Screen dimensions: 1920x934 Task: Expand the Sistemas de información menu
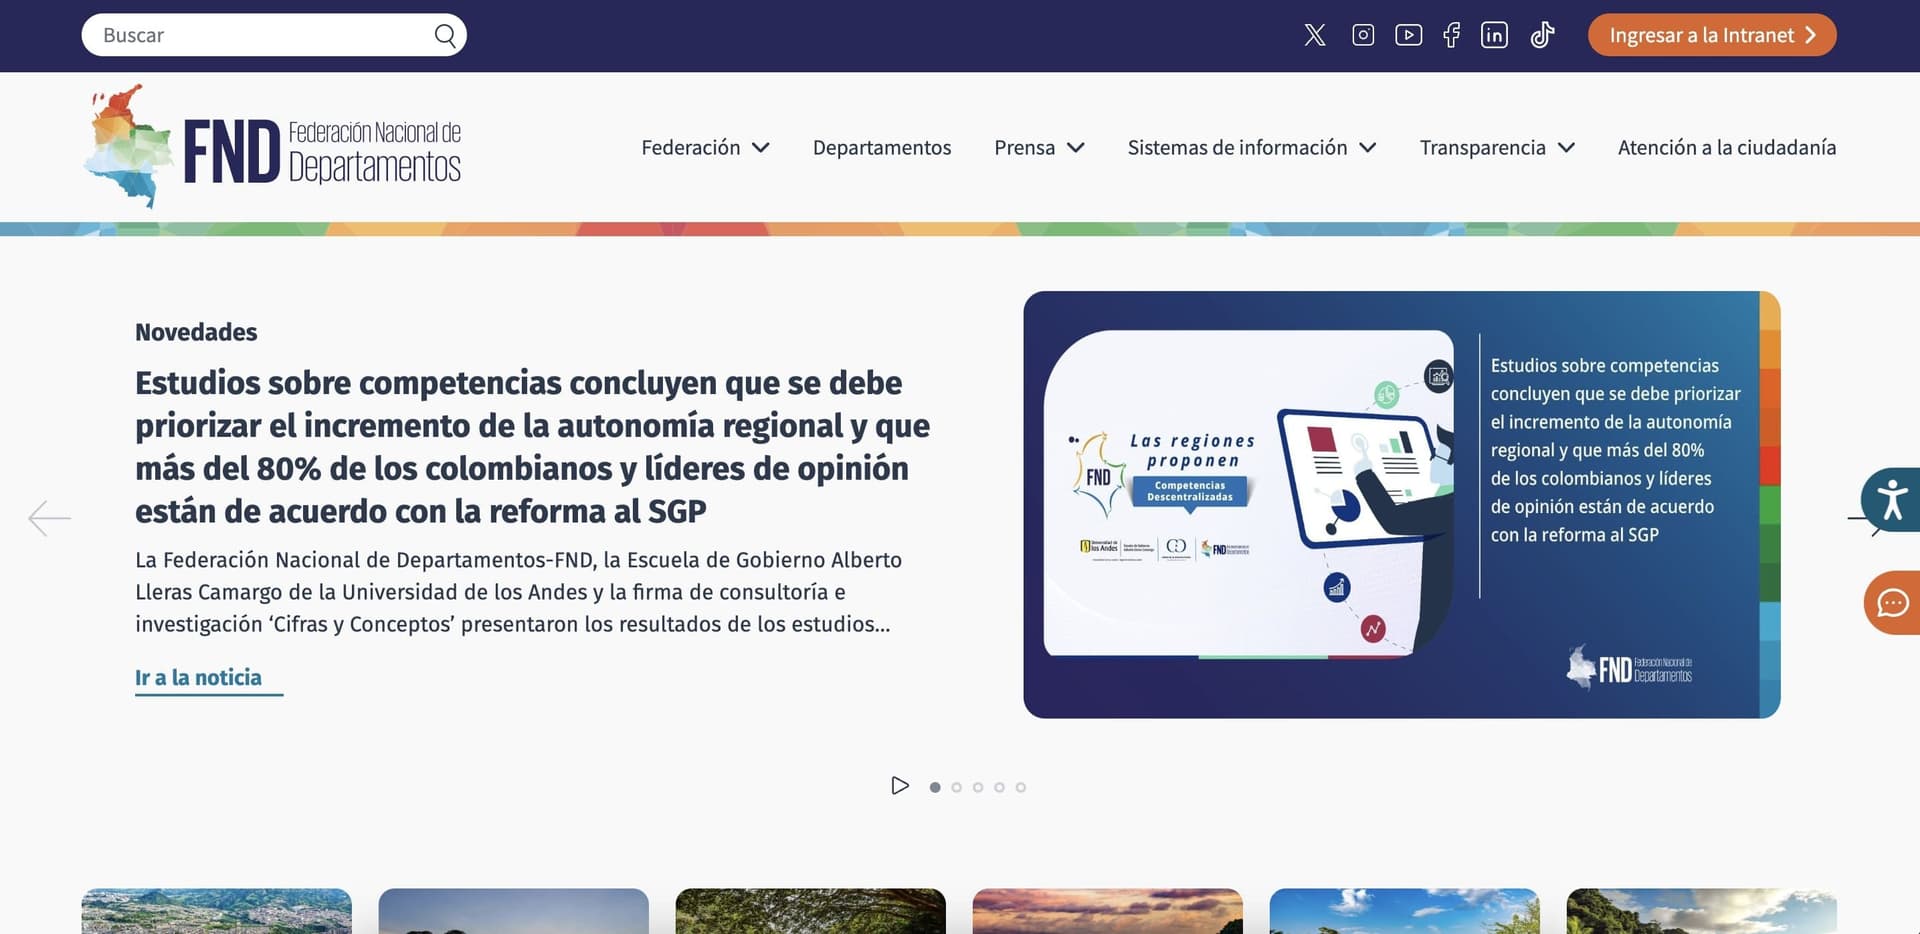point(1252,147)
